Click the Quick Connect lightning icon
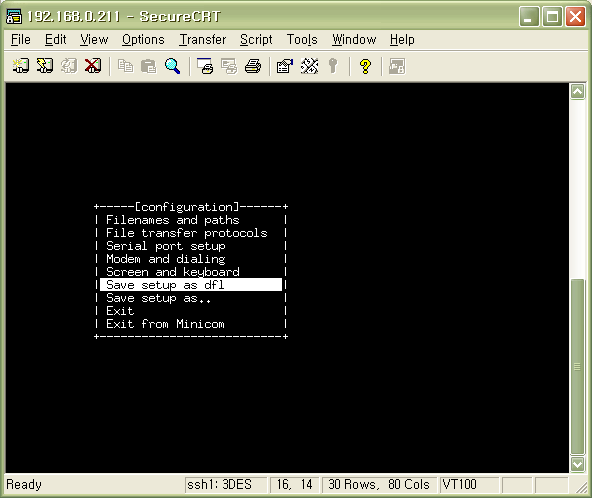 pos(45,66)
